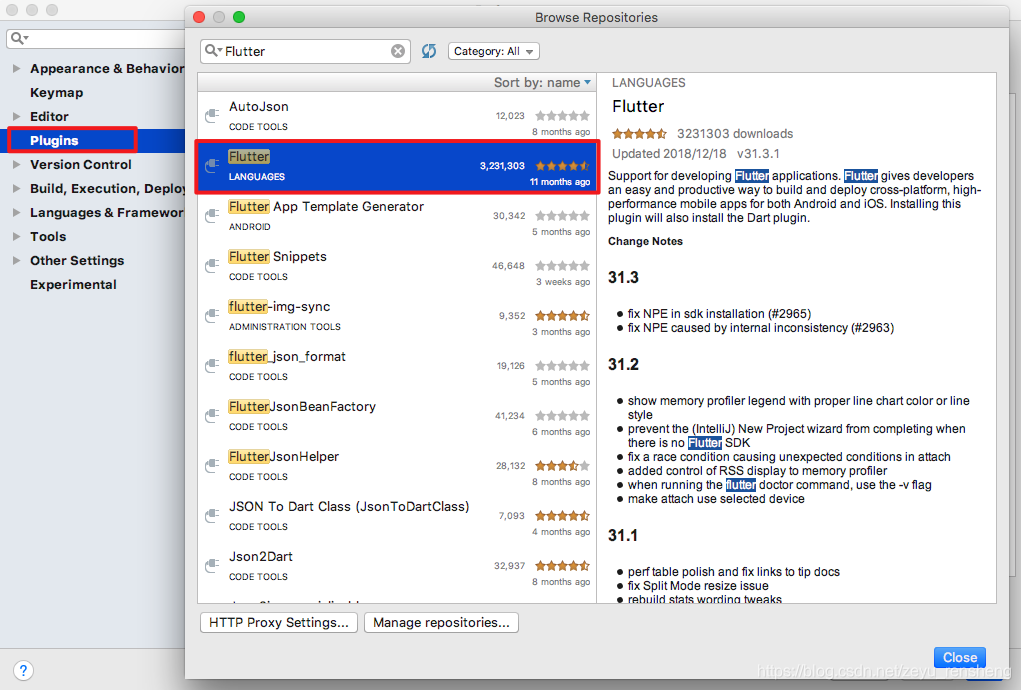
Task: Expand the Editor settings node
Action: 16,117
